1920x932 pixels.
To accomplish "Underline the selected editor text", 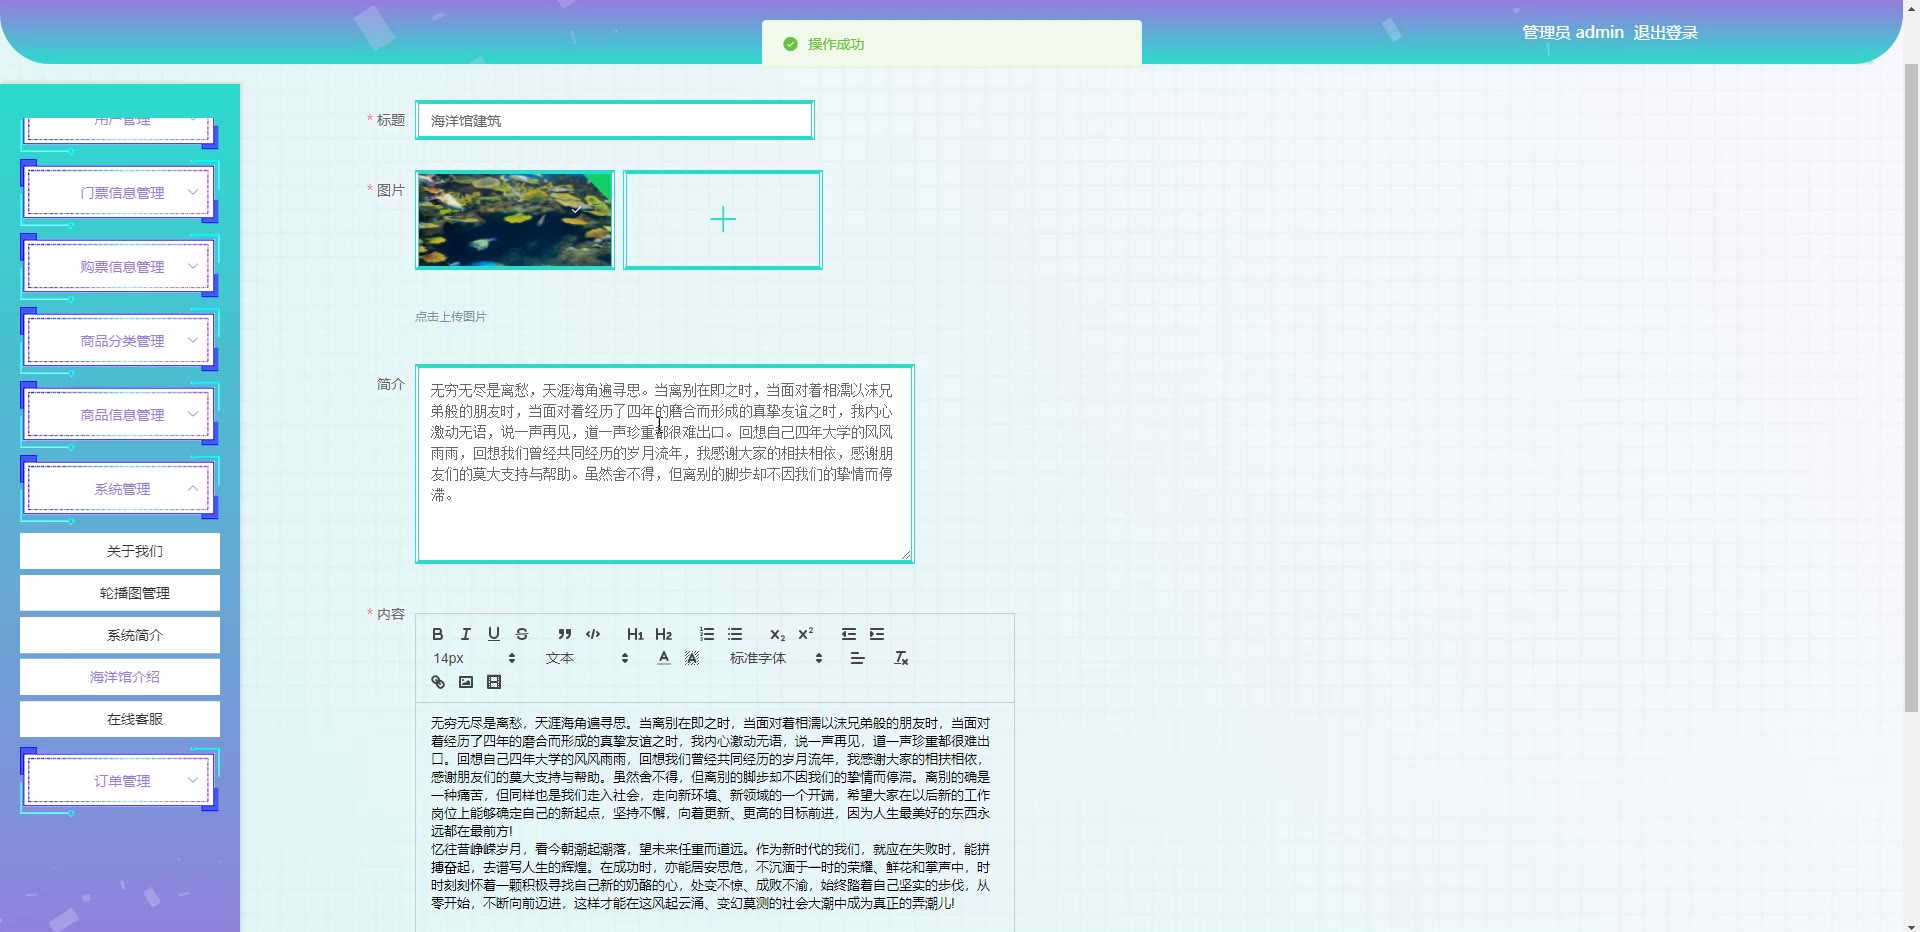I will click(493, 634).
